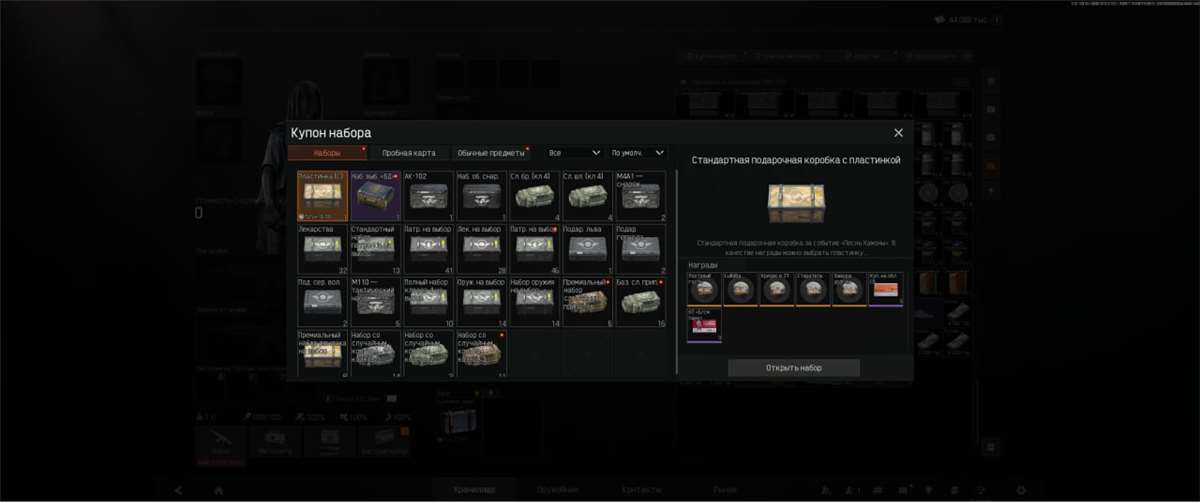Select the red coupon reward item
The image size is (1200, 502).
886,289
